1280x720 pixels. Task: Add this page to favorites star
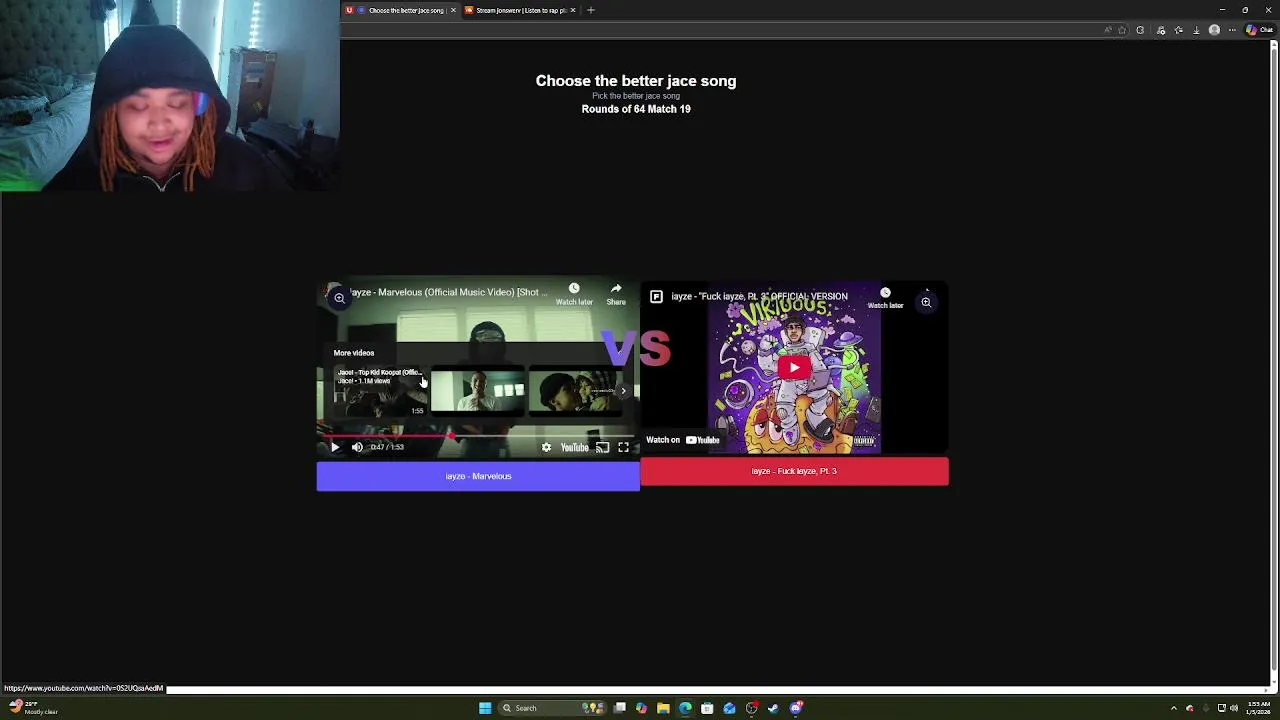[1122, 30]
